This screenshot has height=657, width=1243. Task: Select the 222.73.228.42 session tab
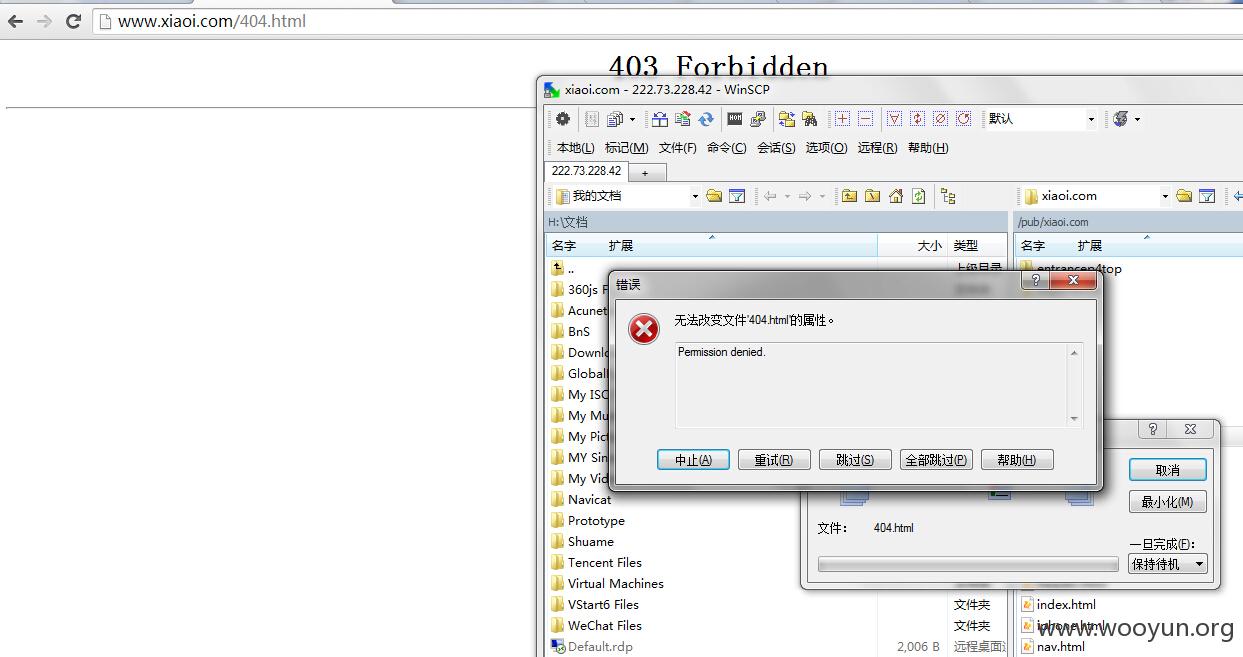coord(586,171)
